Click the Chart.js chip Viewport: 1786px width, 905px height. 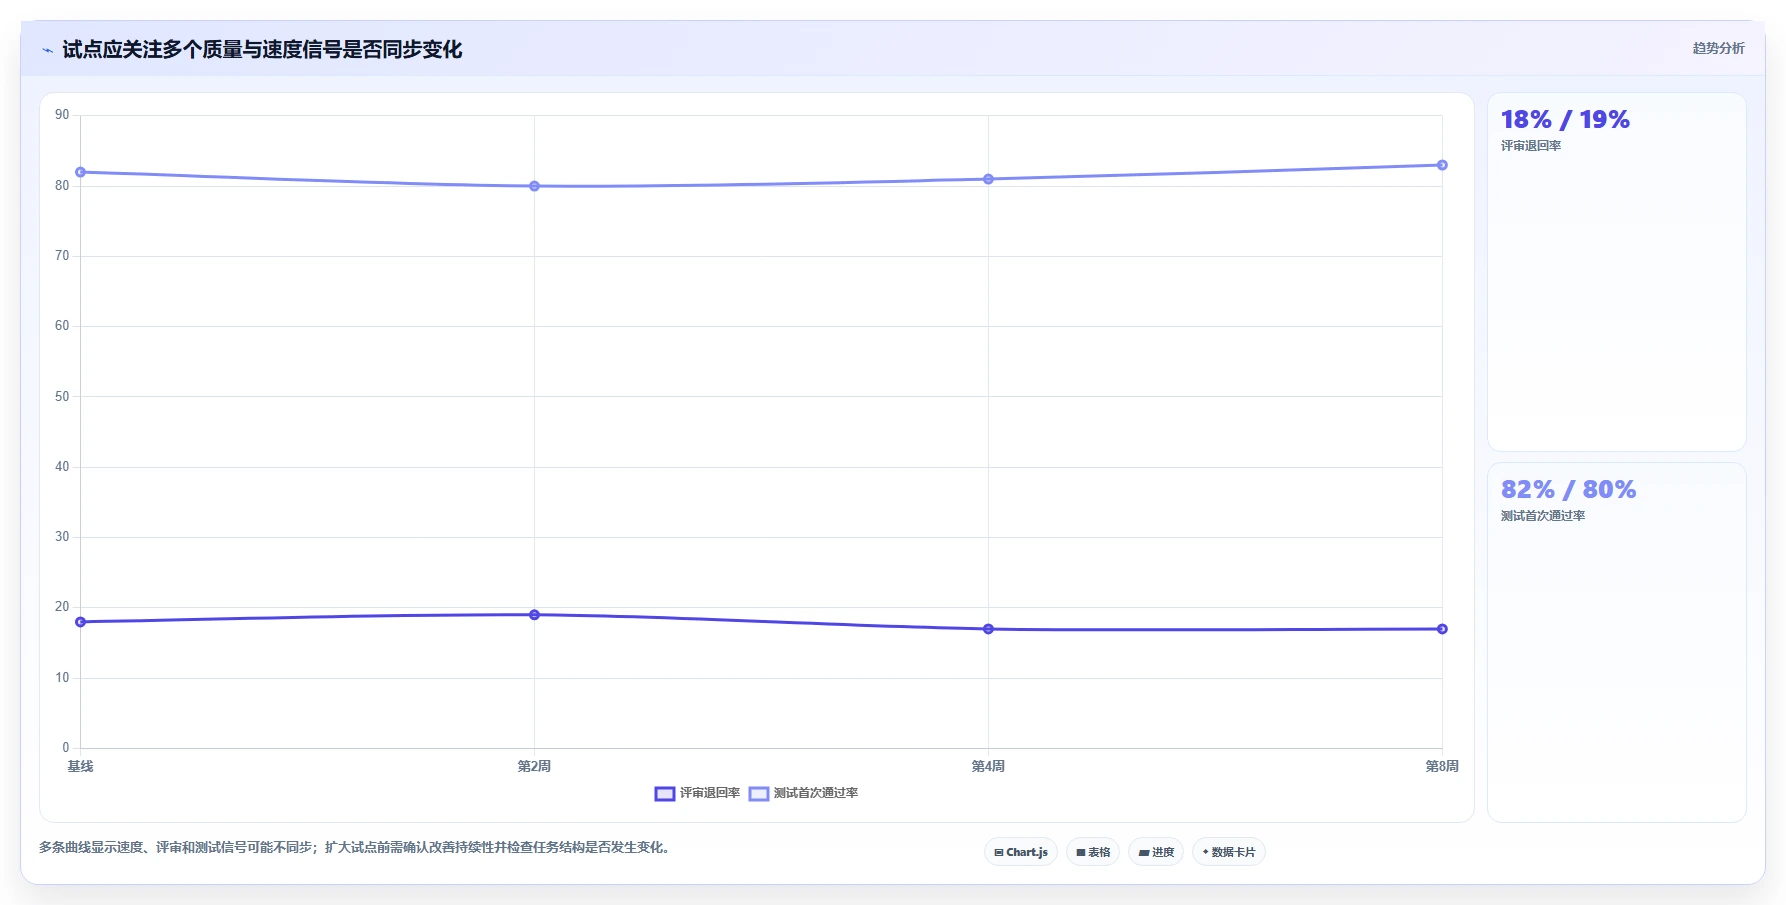[x=1021, y=852]
